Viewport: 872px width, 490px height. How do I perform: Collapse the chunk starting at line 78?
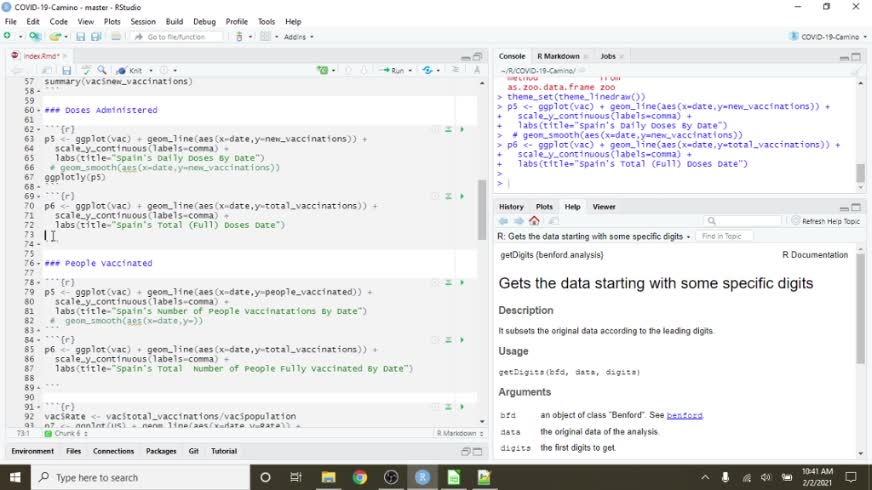[39, 283]
